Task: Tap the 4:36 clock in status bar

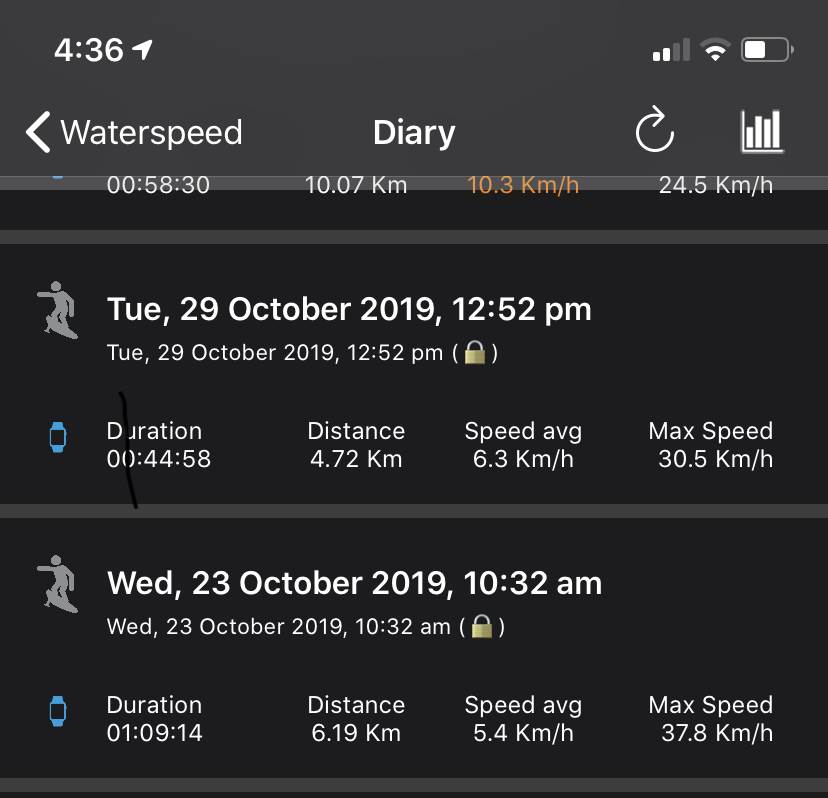Action: coord(88,50)
